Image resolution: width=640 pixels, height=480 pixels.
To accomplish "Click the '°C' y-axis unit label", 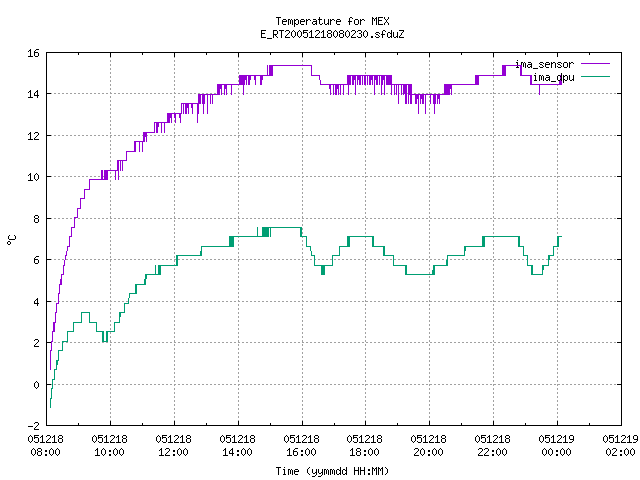I will (11, 240).
